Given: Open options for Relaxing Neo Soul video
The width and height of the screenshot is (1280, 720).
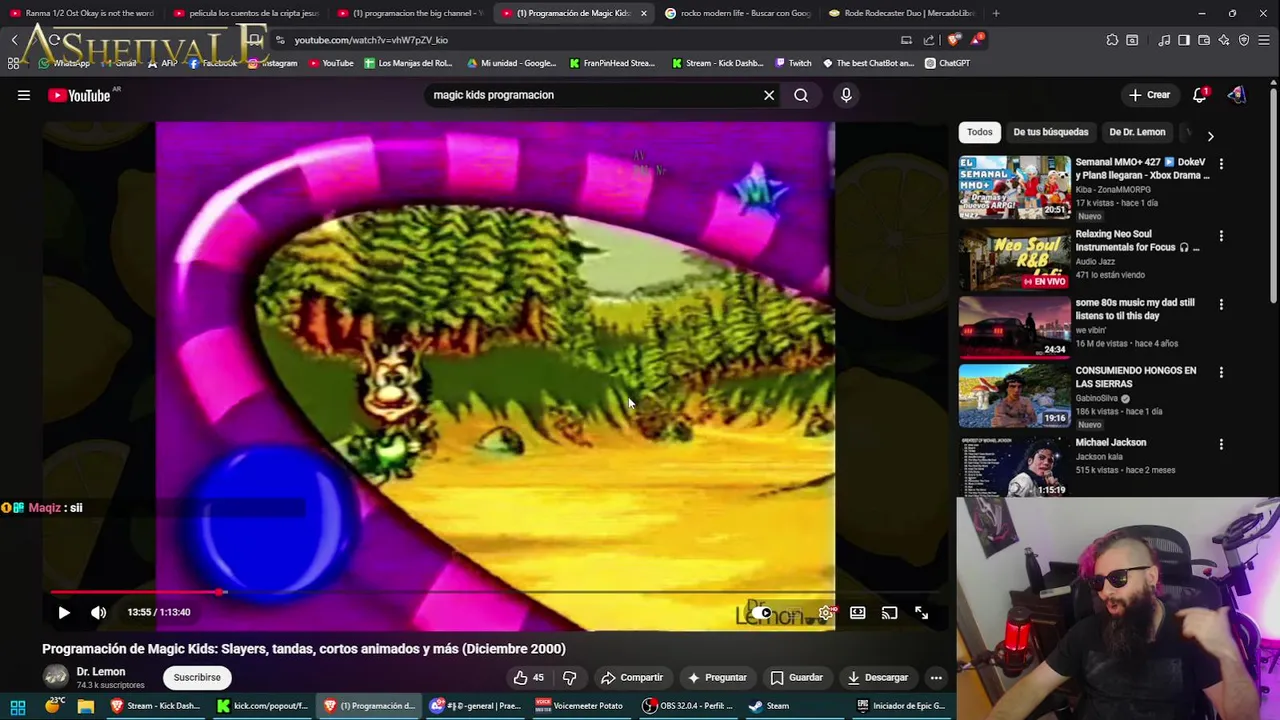Looking at the screenshot, I should [x=1221, y=235].
